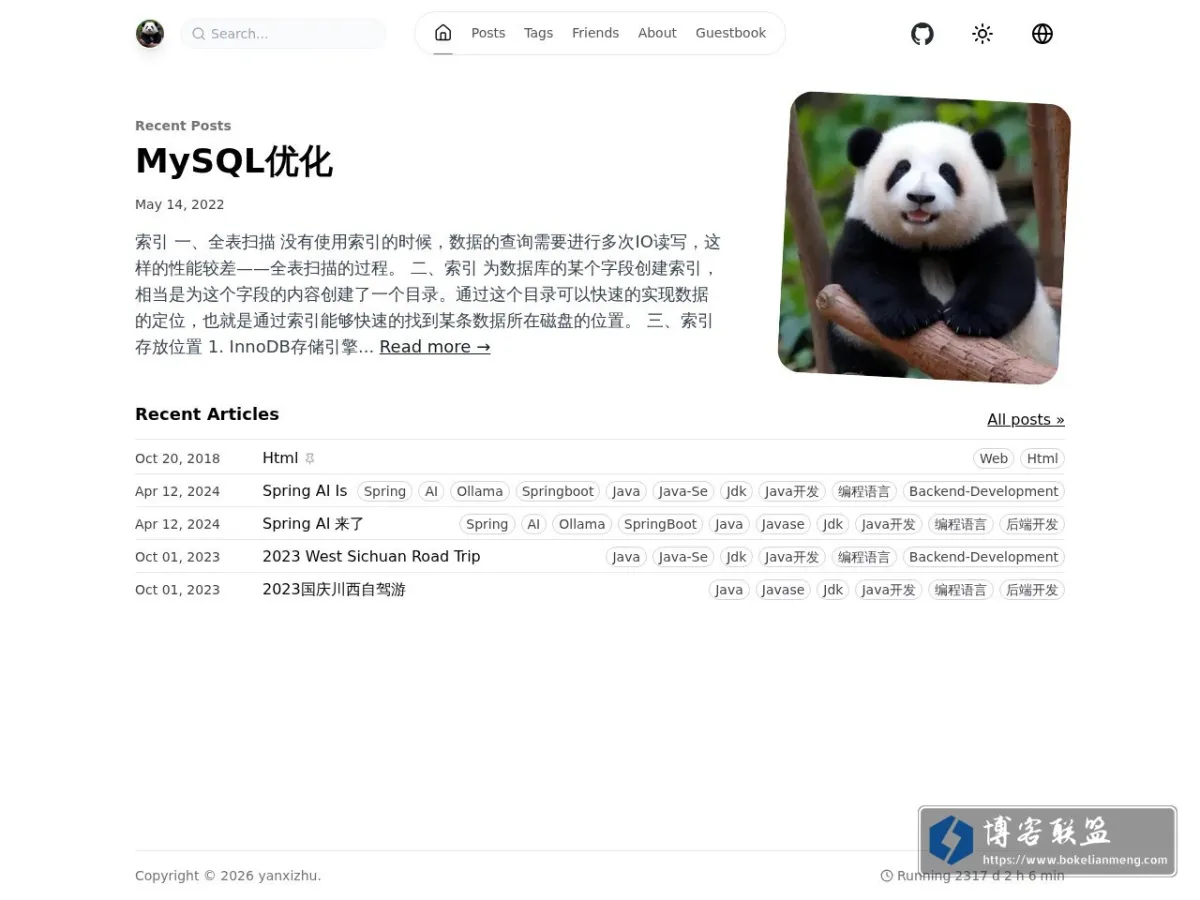Select 编程语言 tag on 2023国庆川西自驾游 row
This screenshot has height=900, width=1200.
[x=961, y=590]
